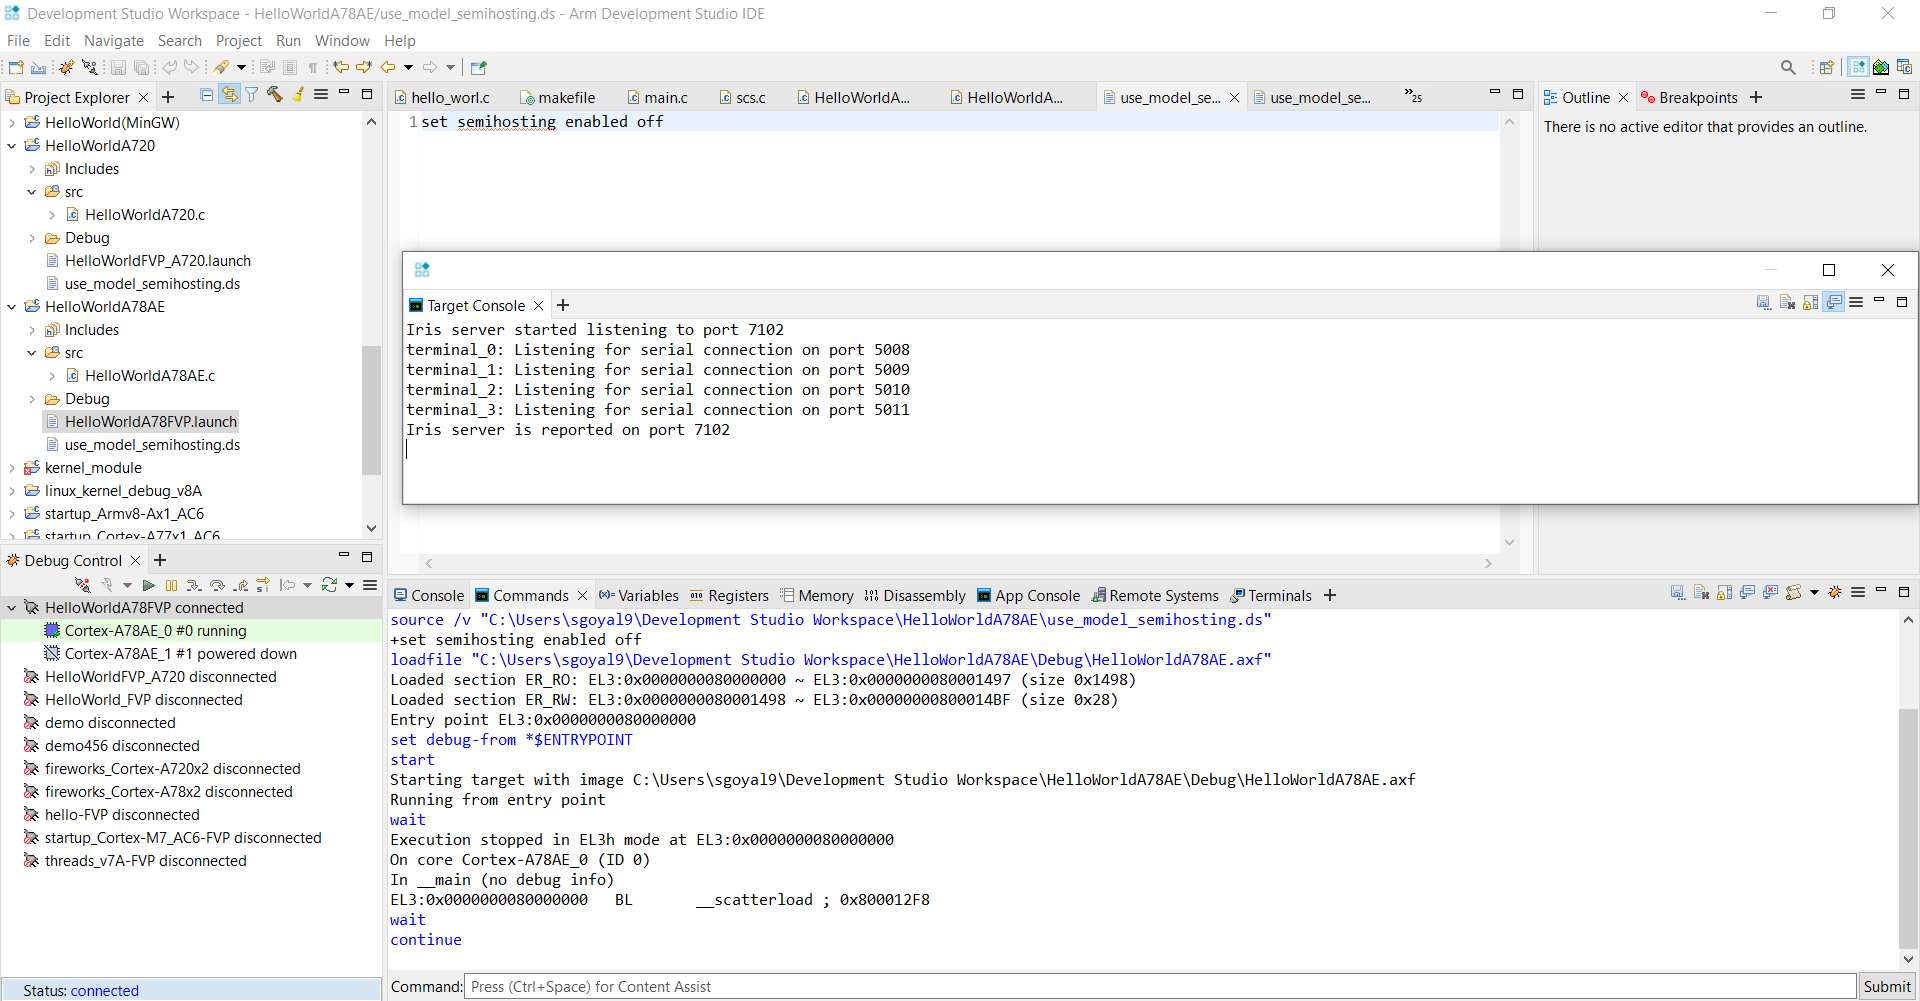
Task: Click the Command input field
Action: pos(1160,987)
